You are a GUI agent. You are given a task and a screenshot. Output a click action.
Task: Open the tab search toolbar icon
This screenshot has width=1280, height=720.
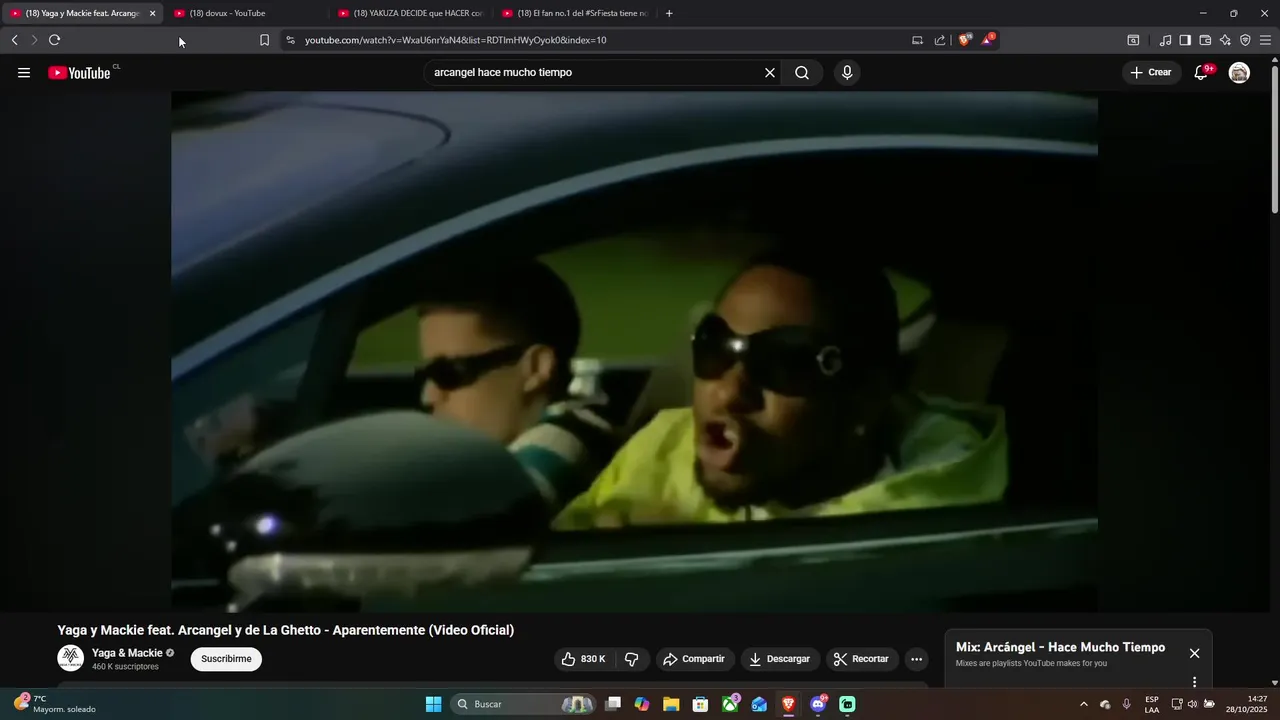click(x=1133, y=40)
